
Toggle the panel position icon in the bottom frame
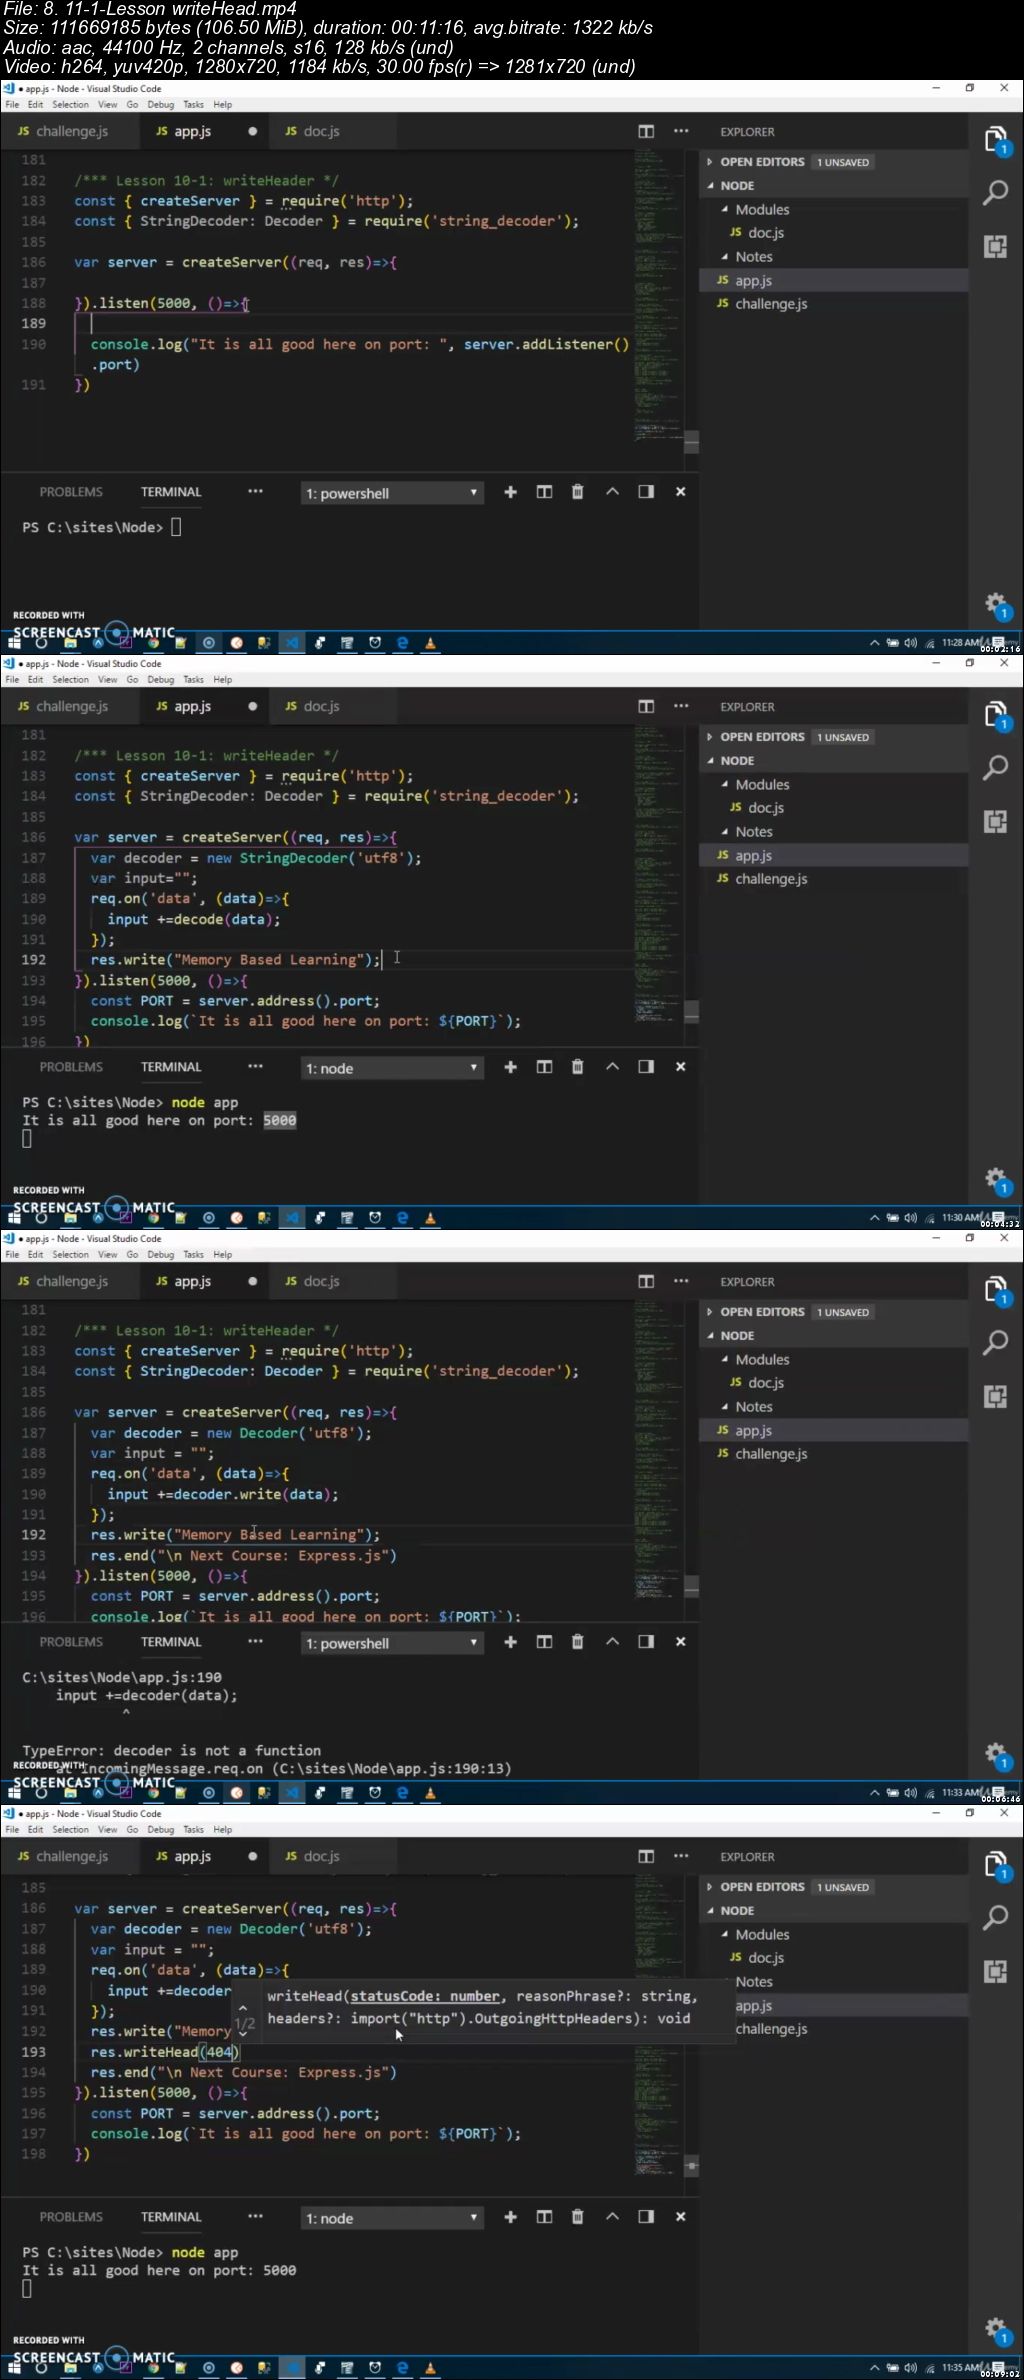pyautogui.click(x=646, y=2217)
